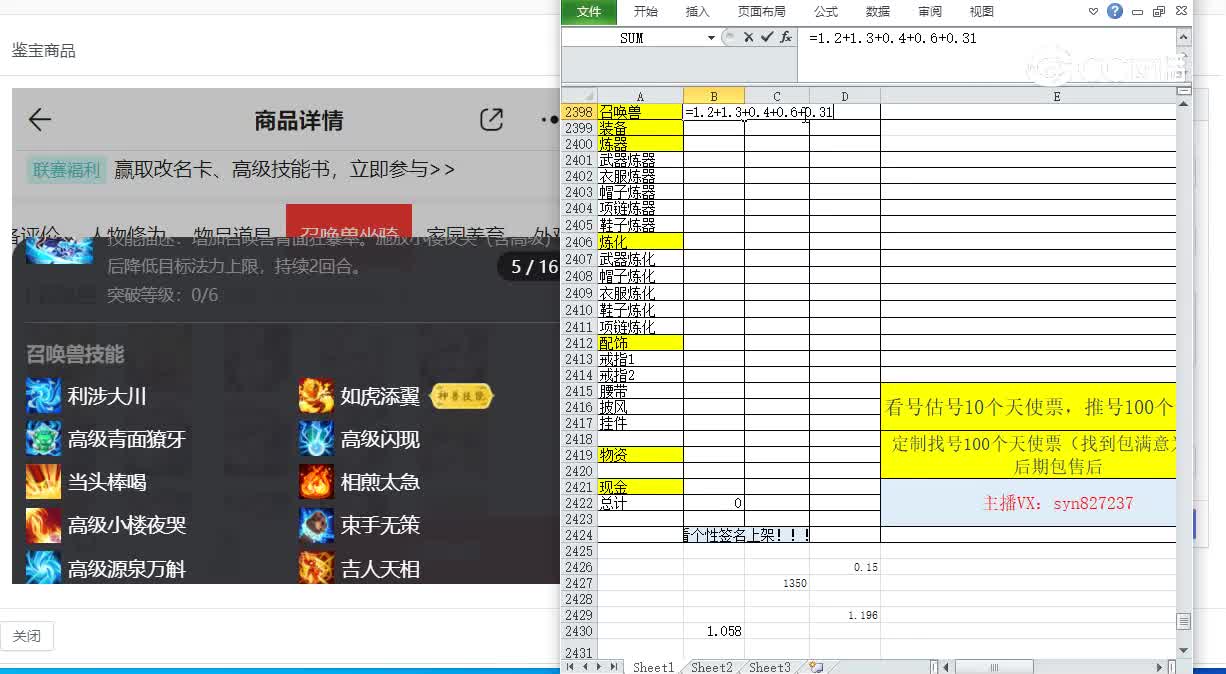1226x674 pixels.
Task: Cancel the formula entry with the X icon
Action: pyautogui.click(x=748, y=37)
